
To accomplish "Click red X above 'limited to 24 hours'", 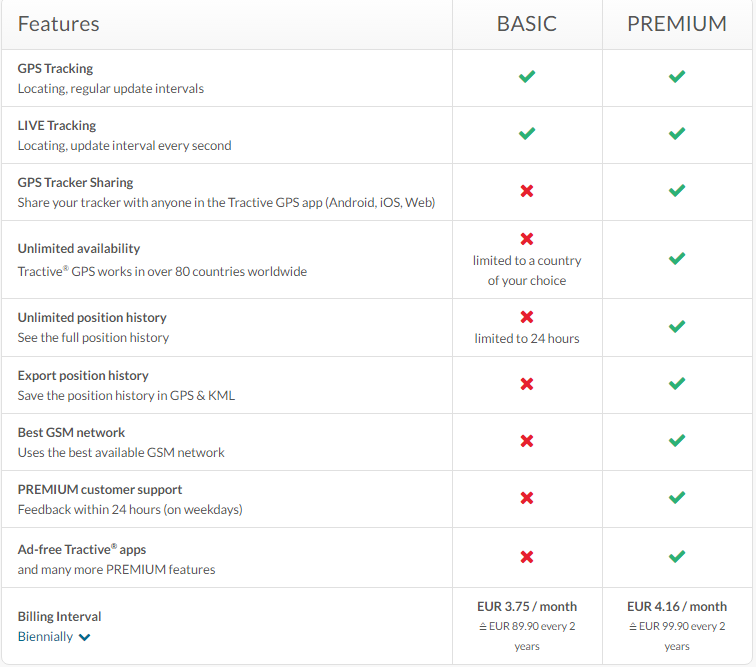I will tap(526, 317).
